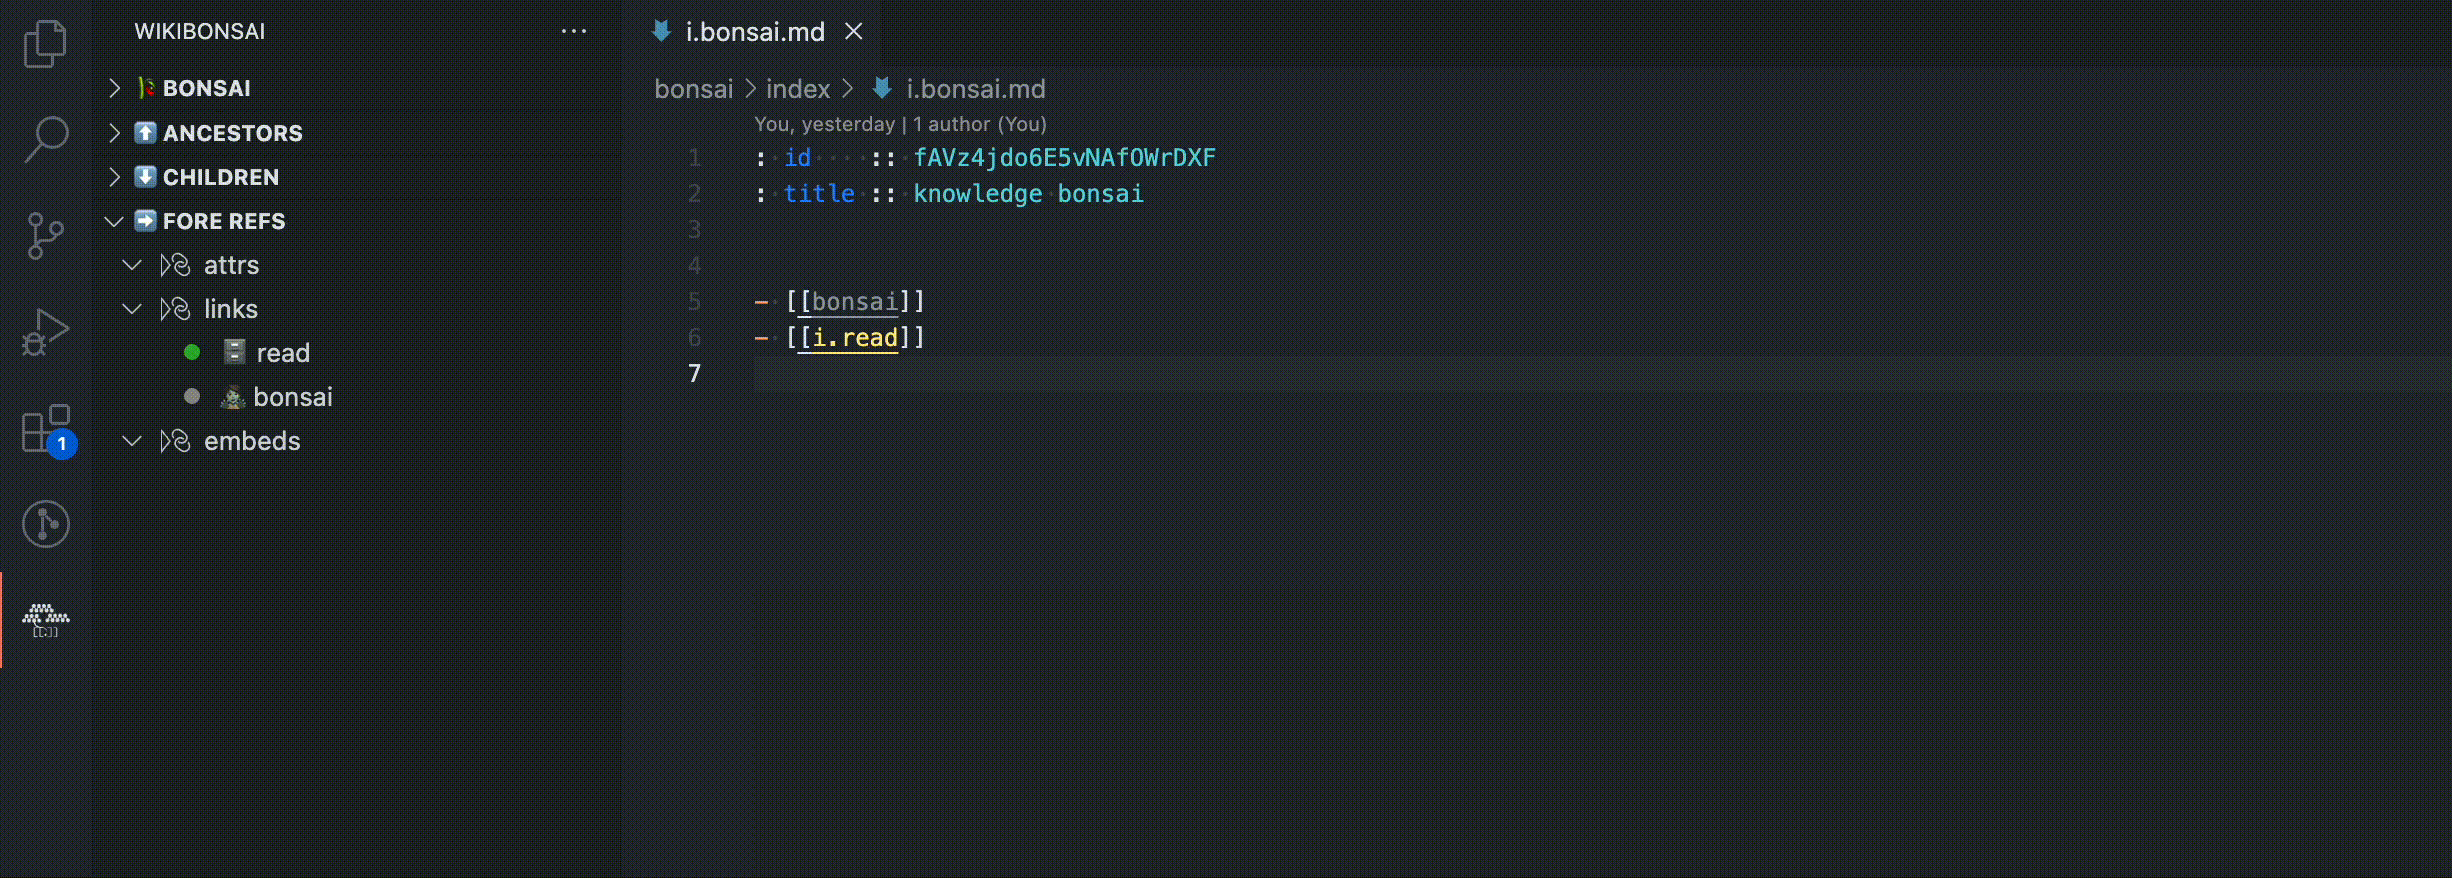Collapse the attrs tree node
Screen dimensions: 2452x878
[132, 264]
